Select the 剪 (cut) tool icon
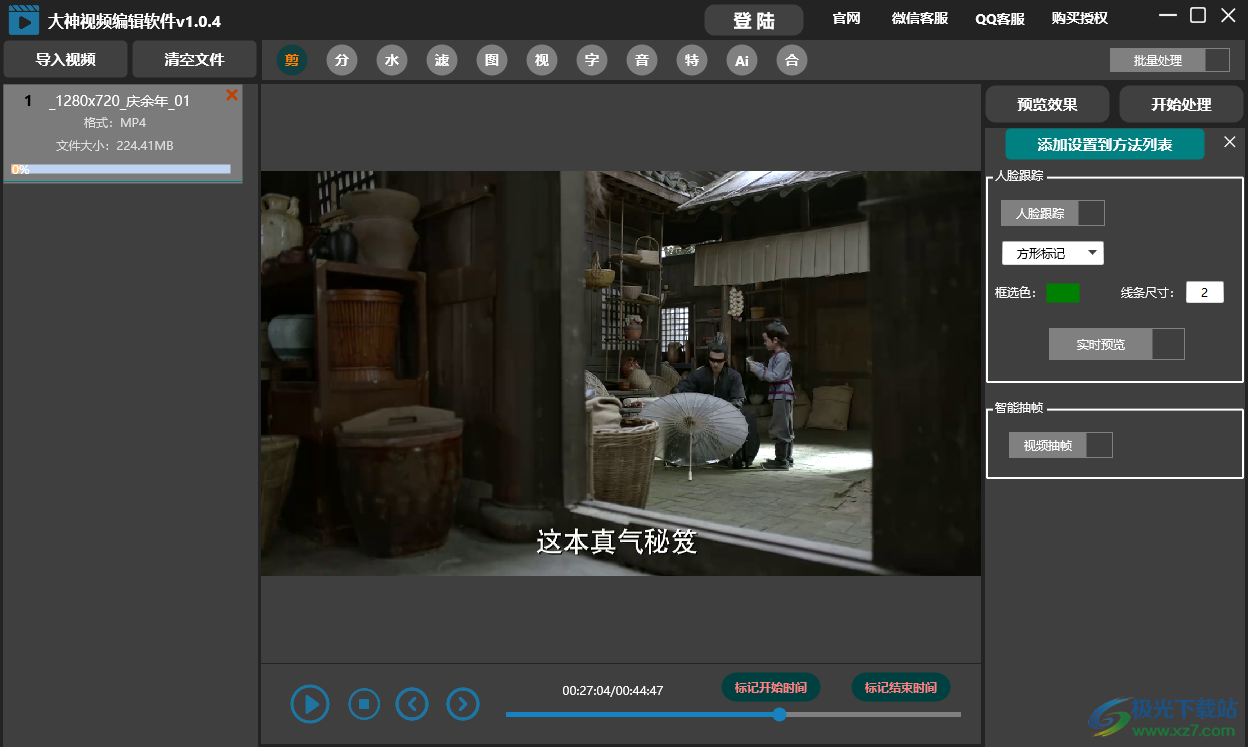 coord(292,60)
